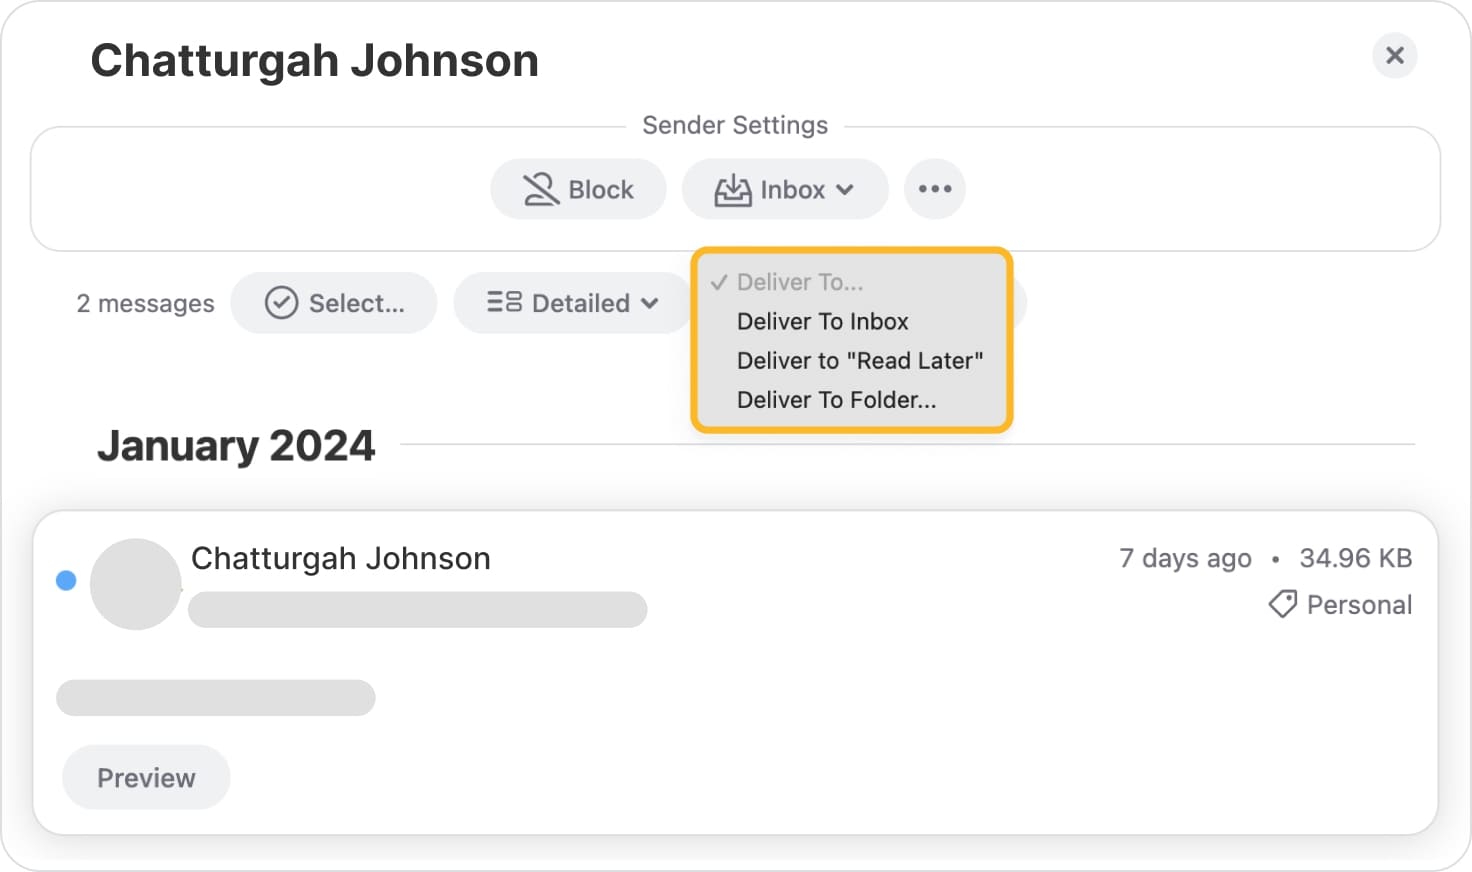The height and width of the screenshot is (872, 1472).
Task: Expand the Inbox dropdown chevron
Action: 845,190
